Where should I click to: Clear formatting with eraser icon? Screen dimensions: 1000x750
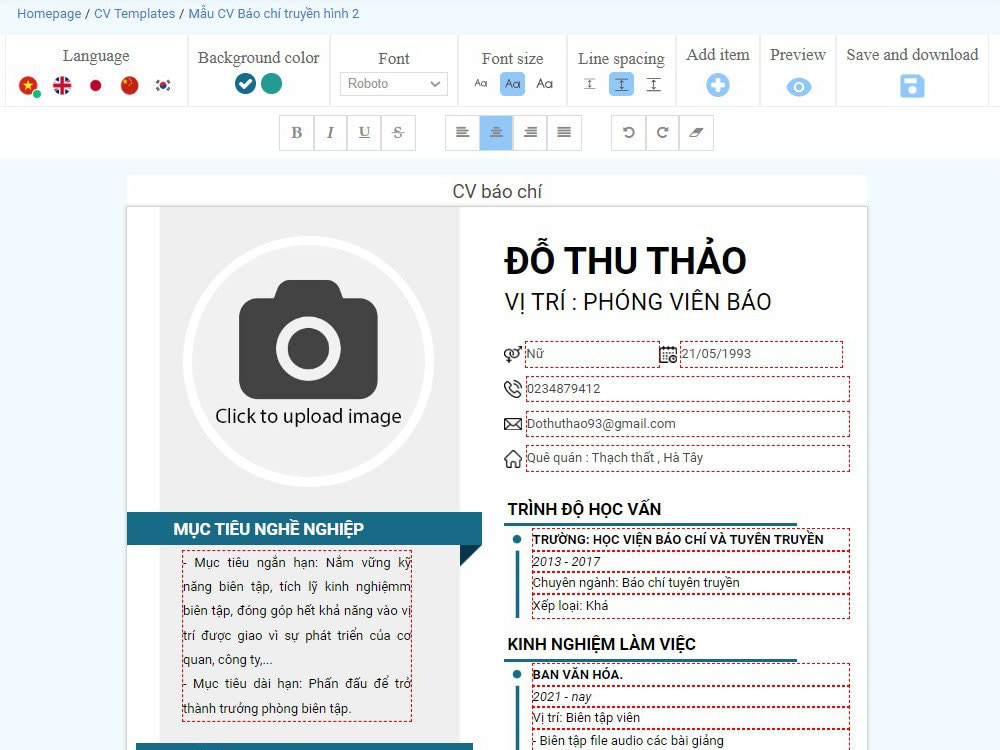(x=696, y=133)
